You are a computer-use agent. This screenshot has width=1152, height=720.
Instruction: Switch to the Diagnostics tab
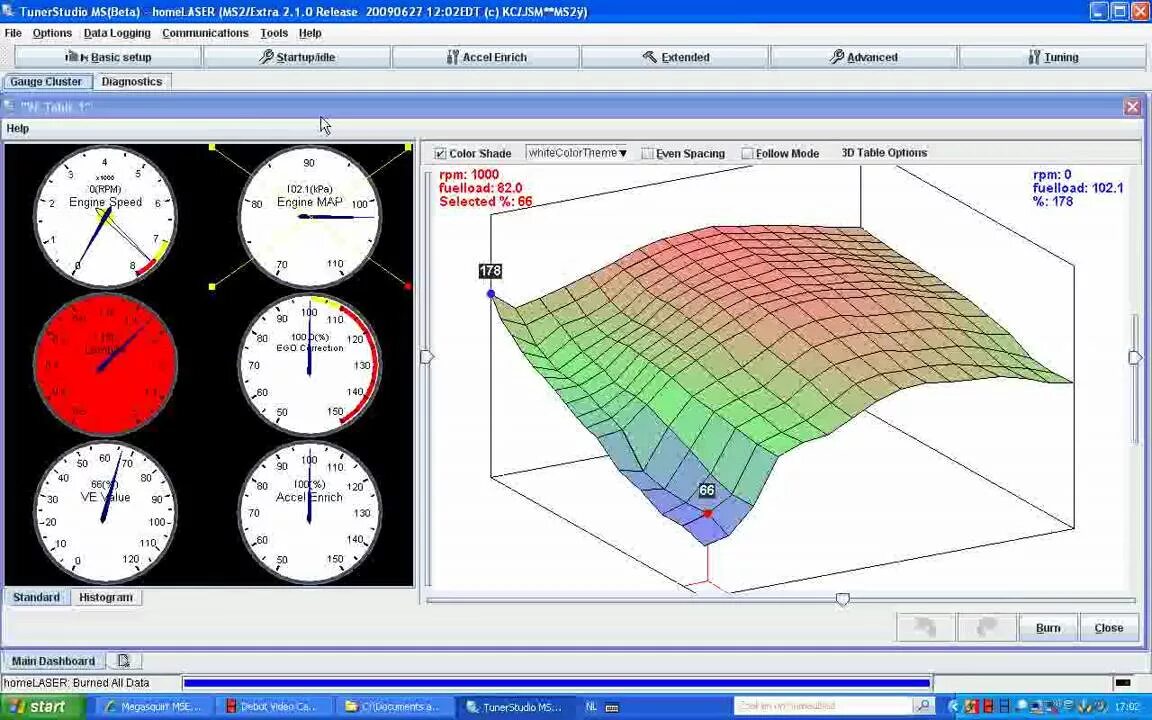click(x=132, y=82)
